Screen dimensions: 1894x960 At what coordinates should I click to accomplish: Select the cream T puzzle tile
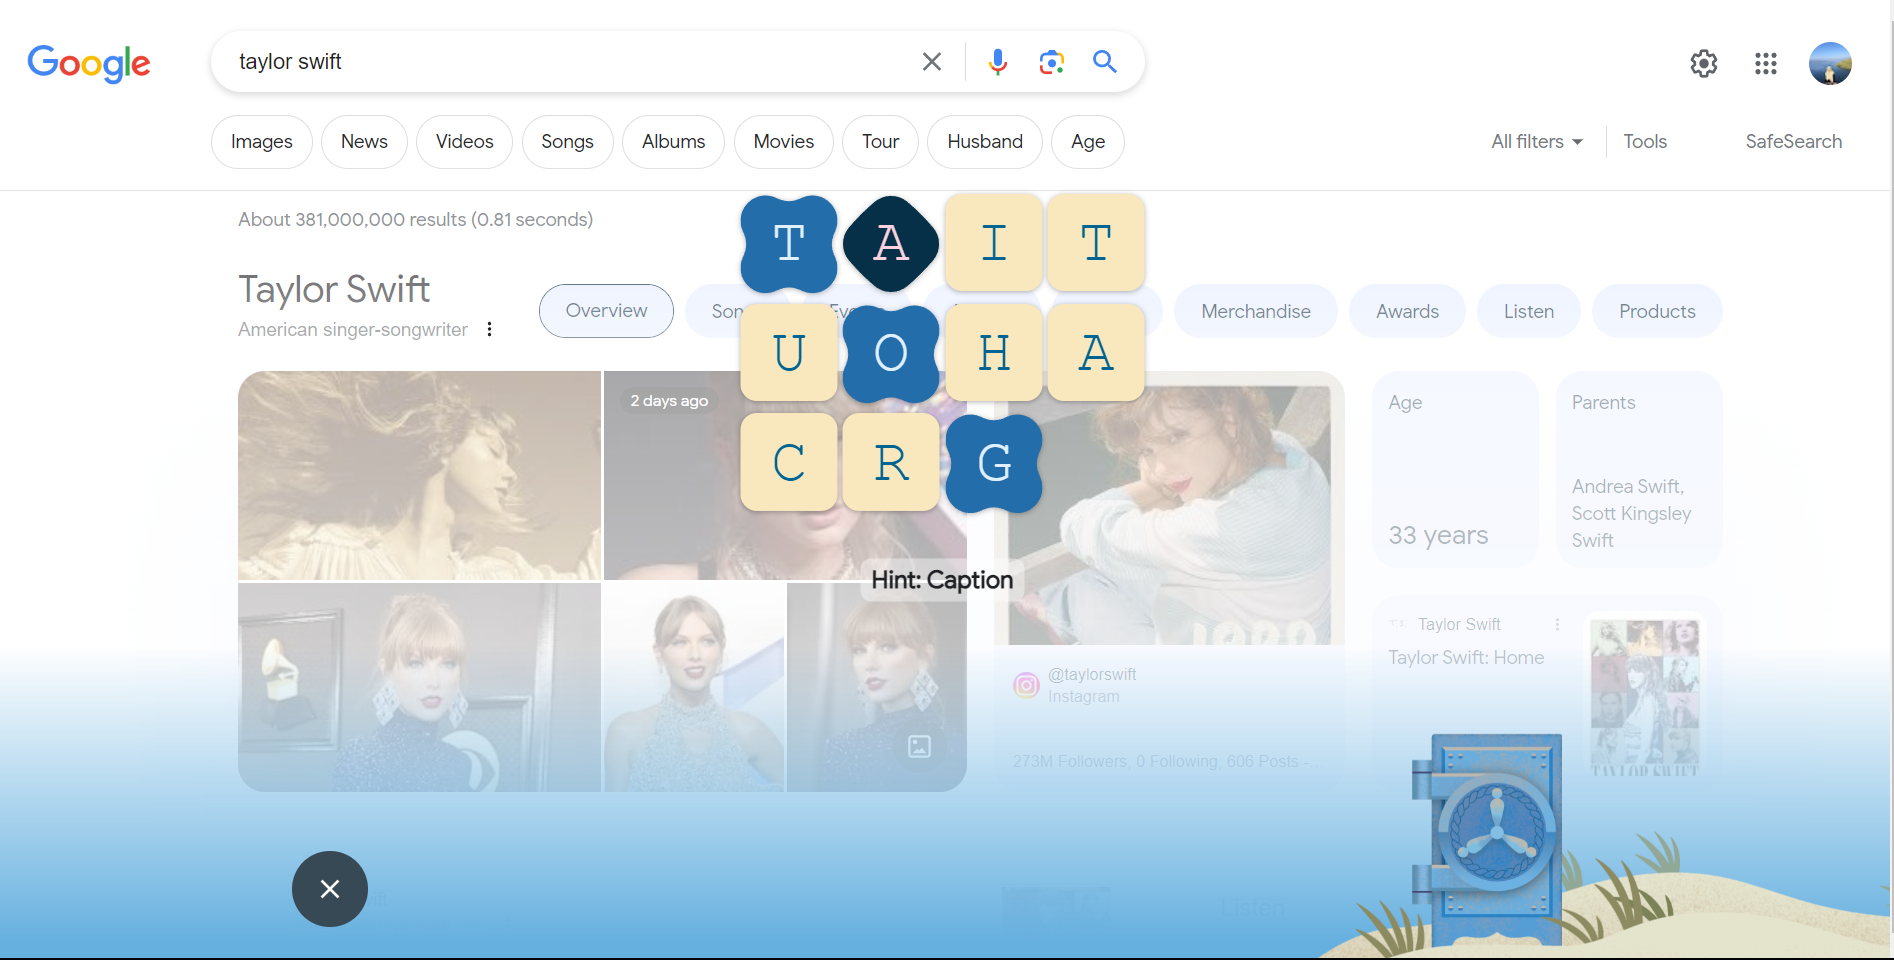tap(1096, 243)
